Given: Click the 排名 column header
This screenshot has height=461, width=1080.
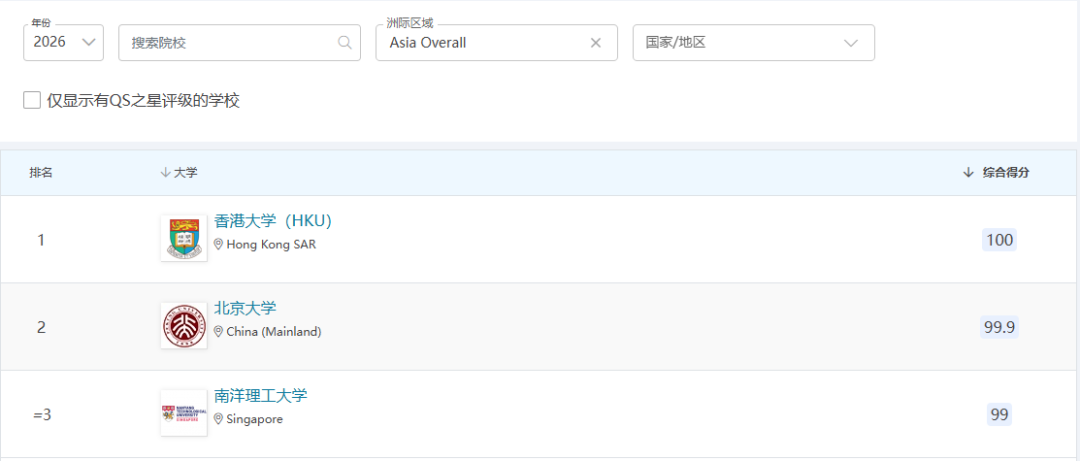Looking at the screenshot, I should pos(41,173).
